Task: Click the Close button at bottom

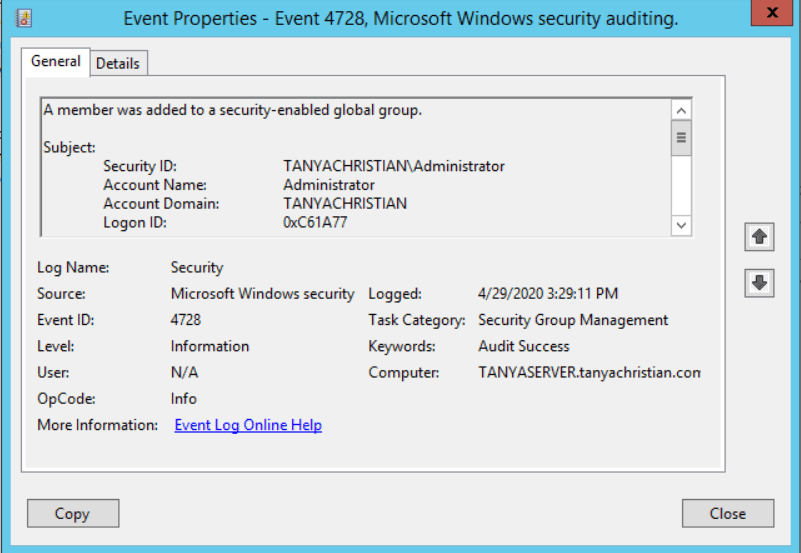Action: point(727,513)
